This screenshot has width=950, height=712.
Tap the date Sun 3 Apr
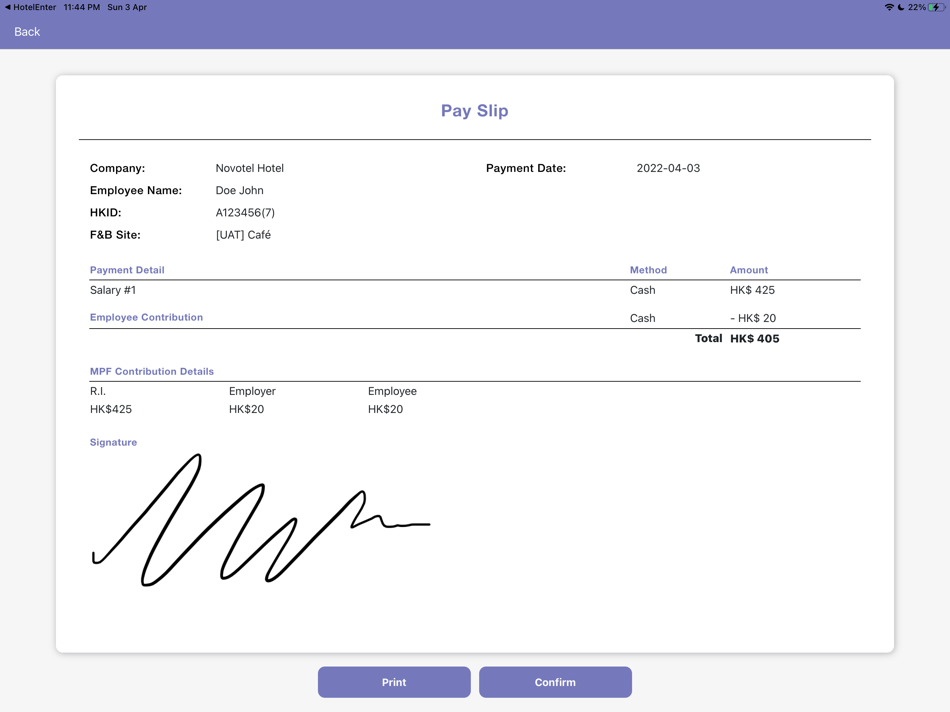[127, 7]
